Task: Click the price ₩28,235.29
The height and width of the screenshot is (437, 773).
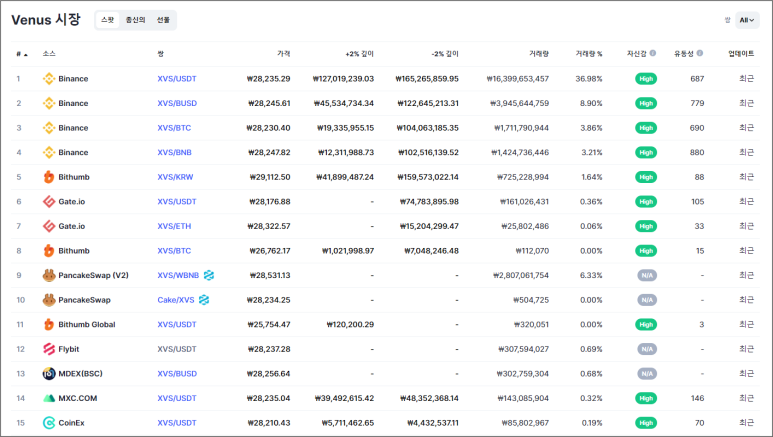Action: point(269,78)
